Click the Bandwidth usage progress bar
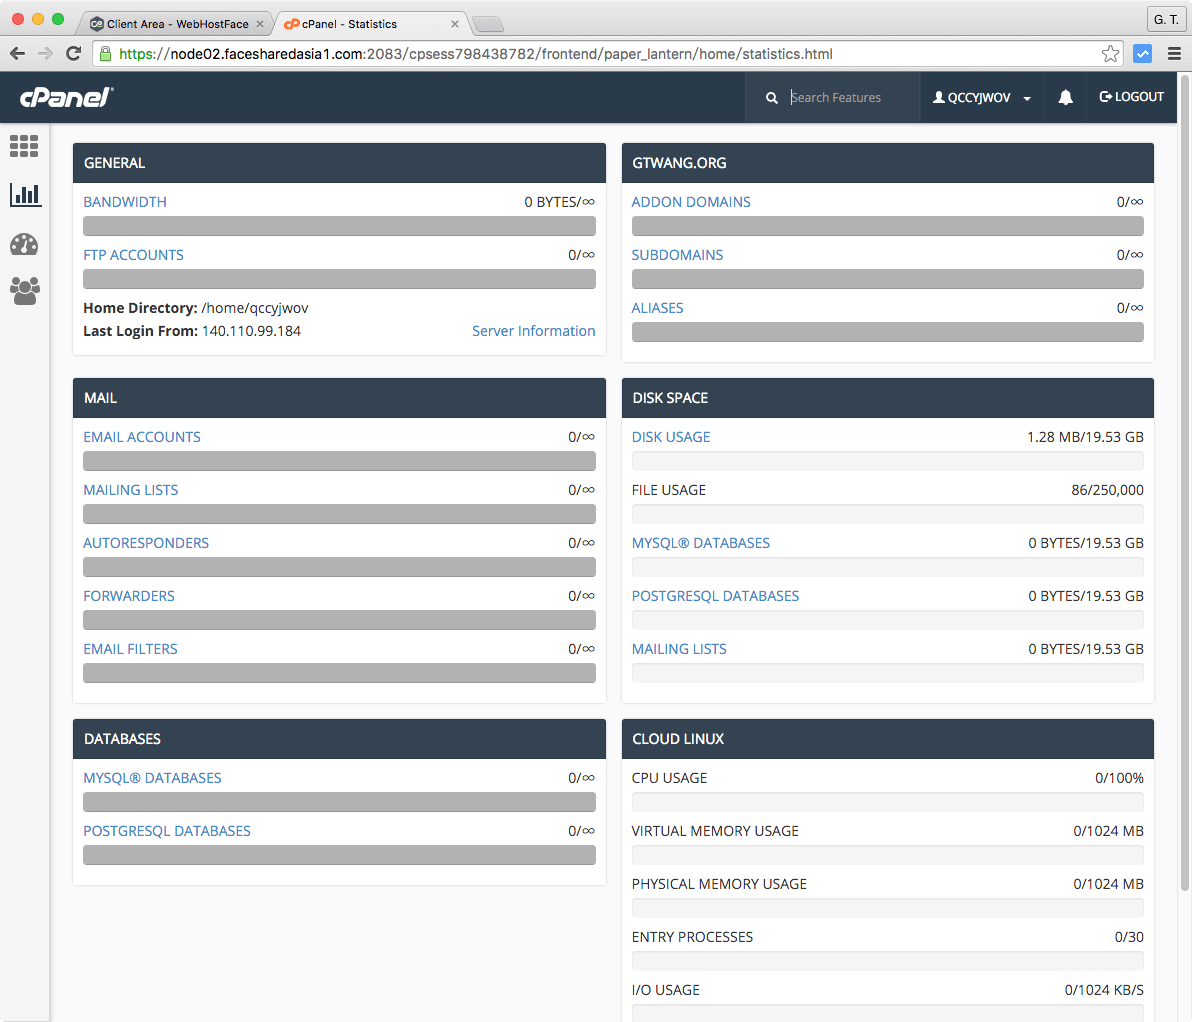 pyautogui.click(x=339, y=226)
